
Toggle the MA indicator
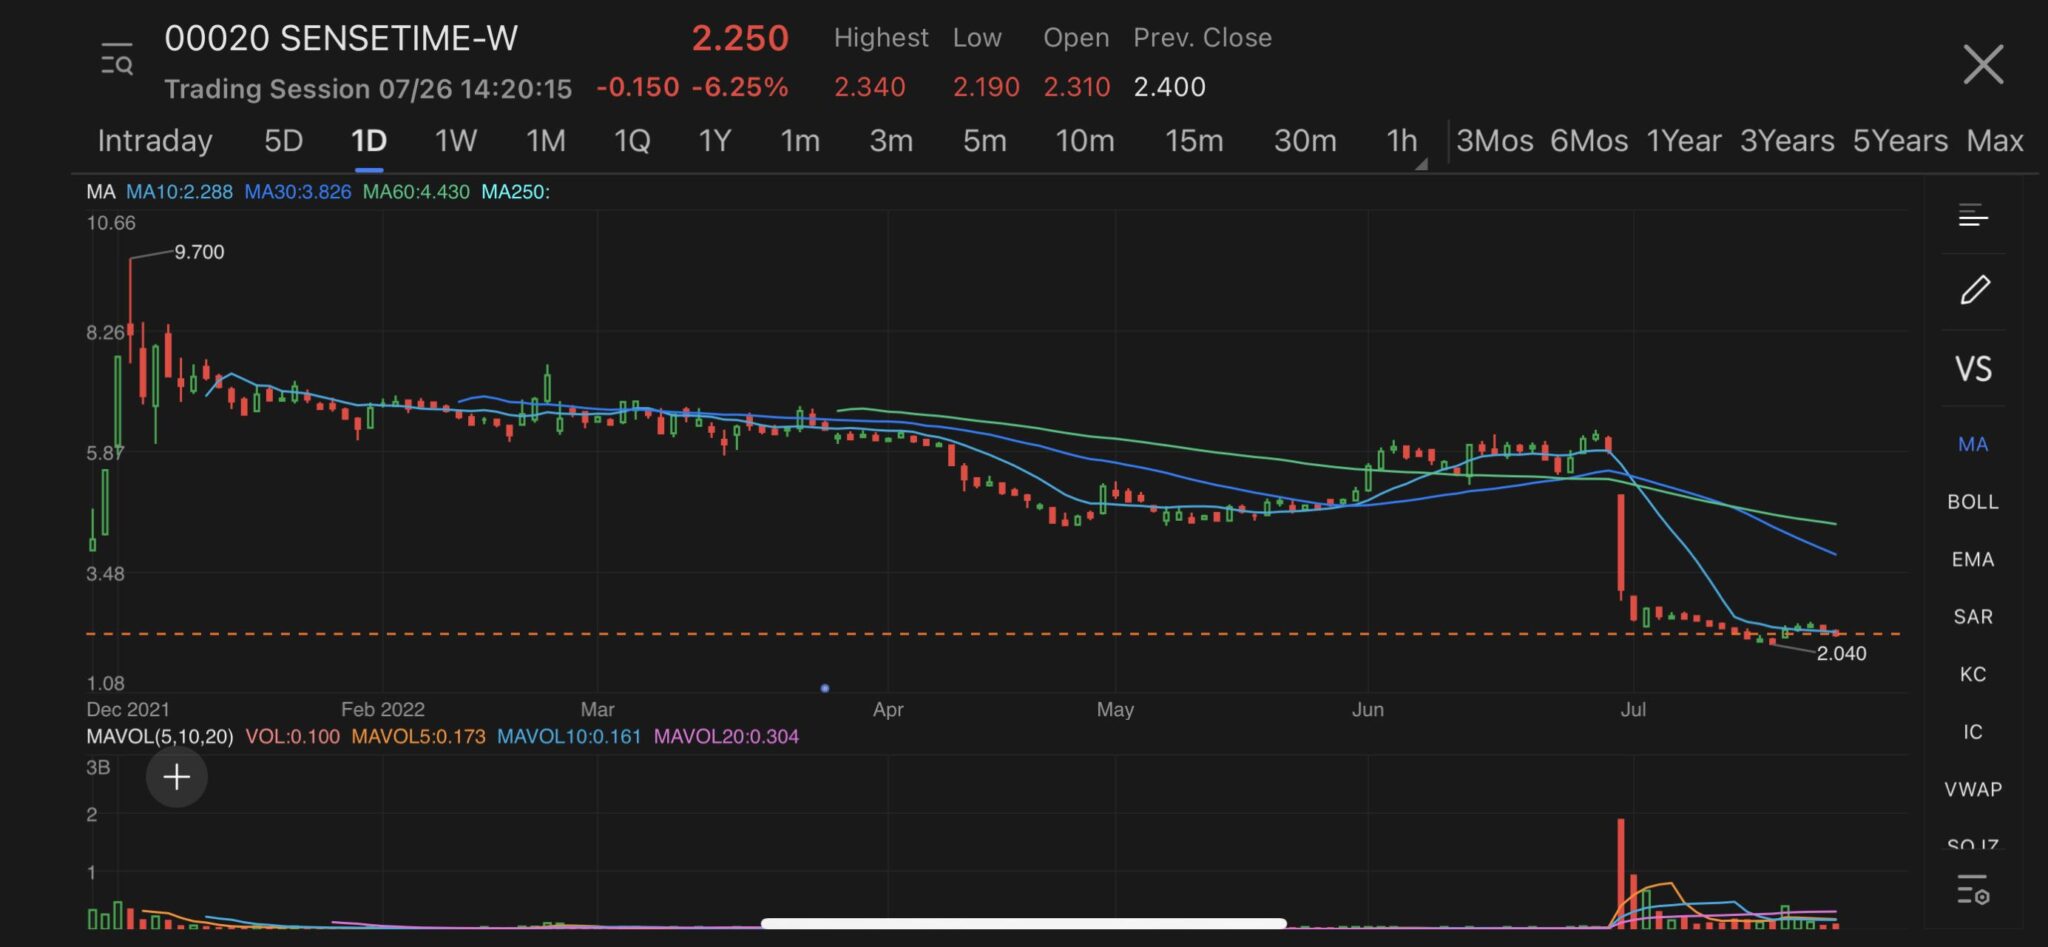pyautogui.click(x=1973, y=444)
